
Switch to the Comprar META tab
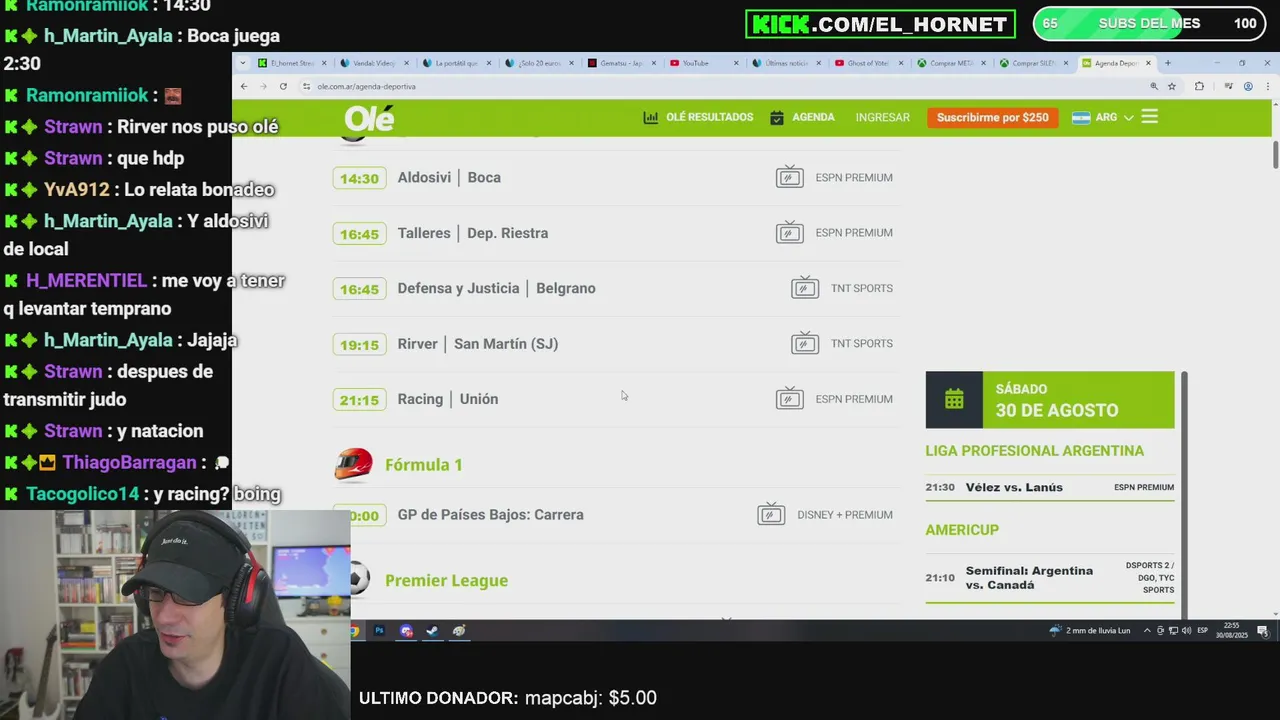click(951, 63)
